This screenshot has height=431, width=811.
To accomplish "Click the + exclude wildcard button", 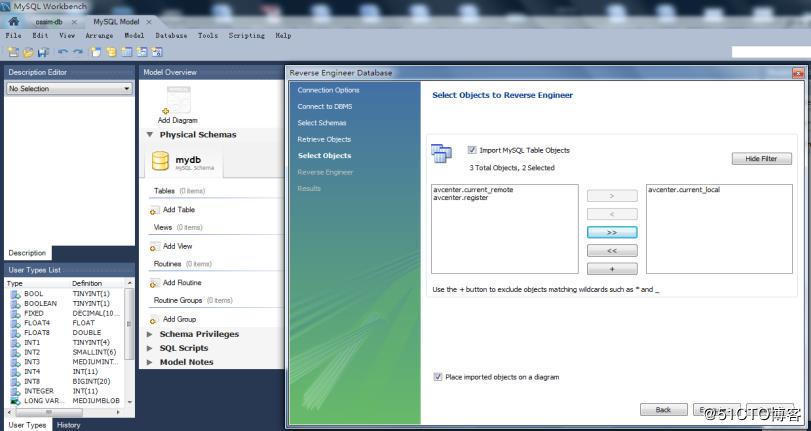I will (x=612, y=269).
